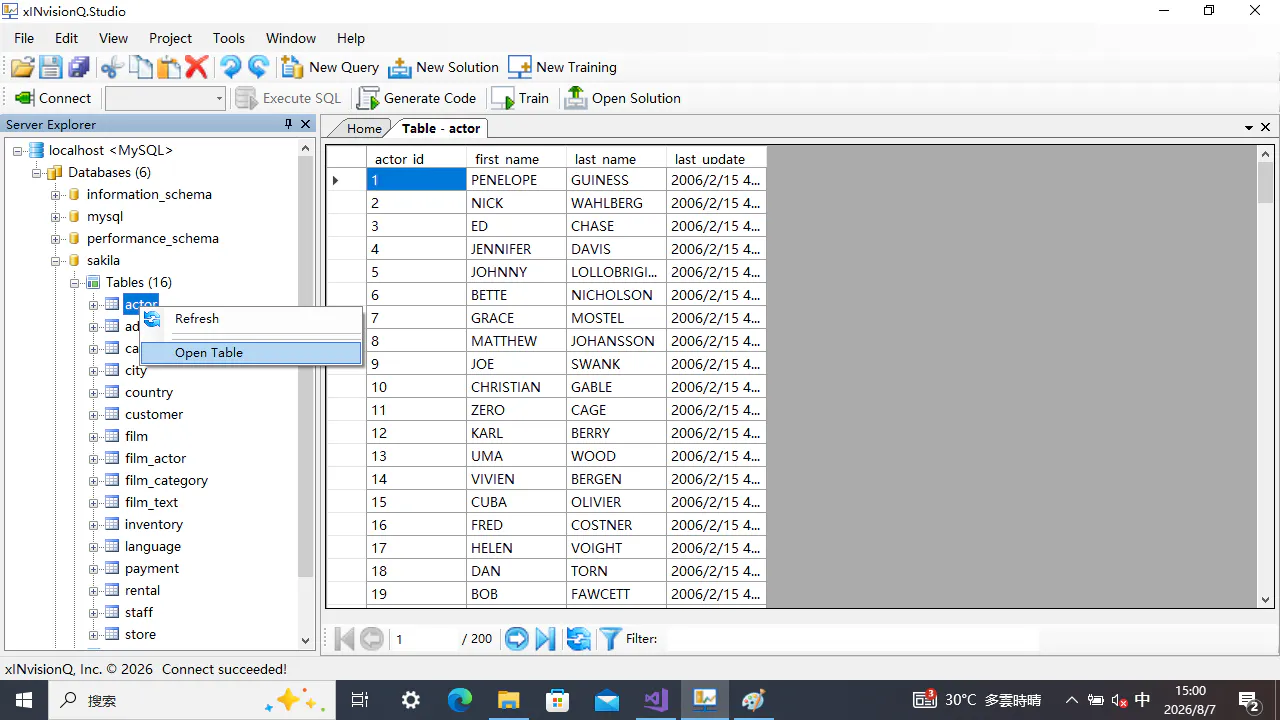Switch to the Home tab
The width and height of the screenshot is (1280, 720).
[364, 128]
